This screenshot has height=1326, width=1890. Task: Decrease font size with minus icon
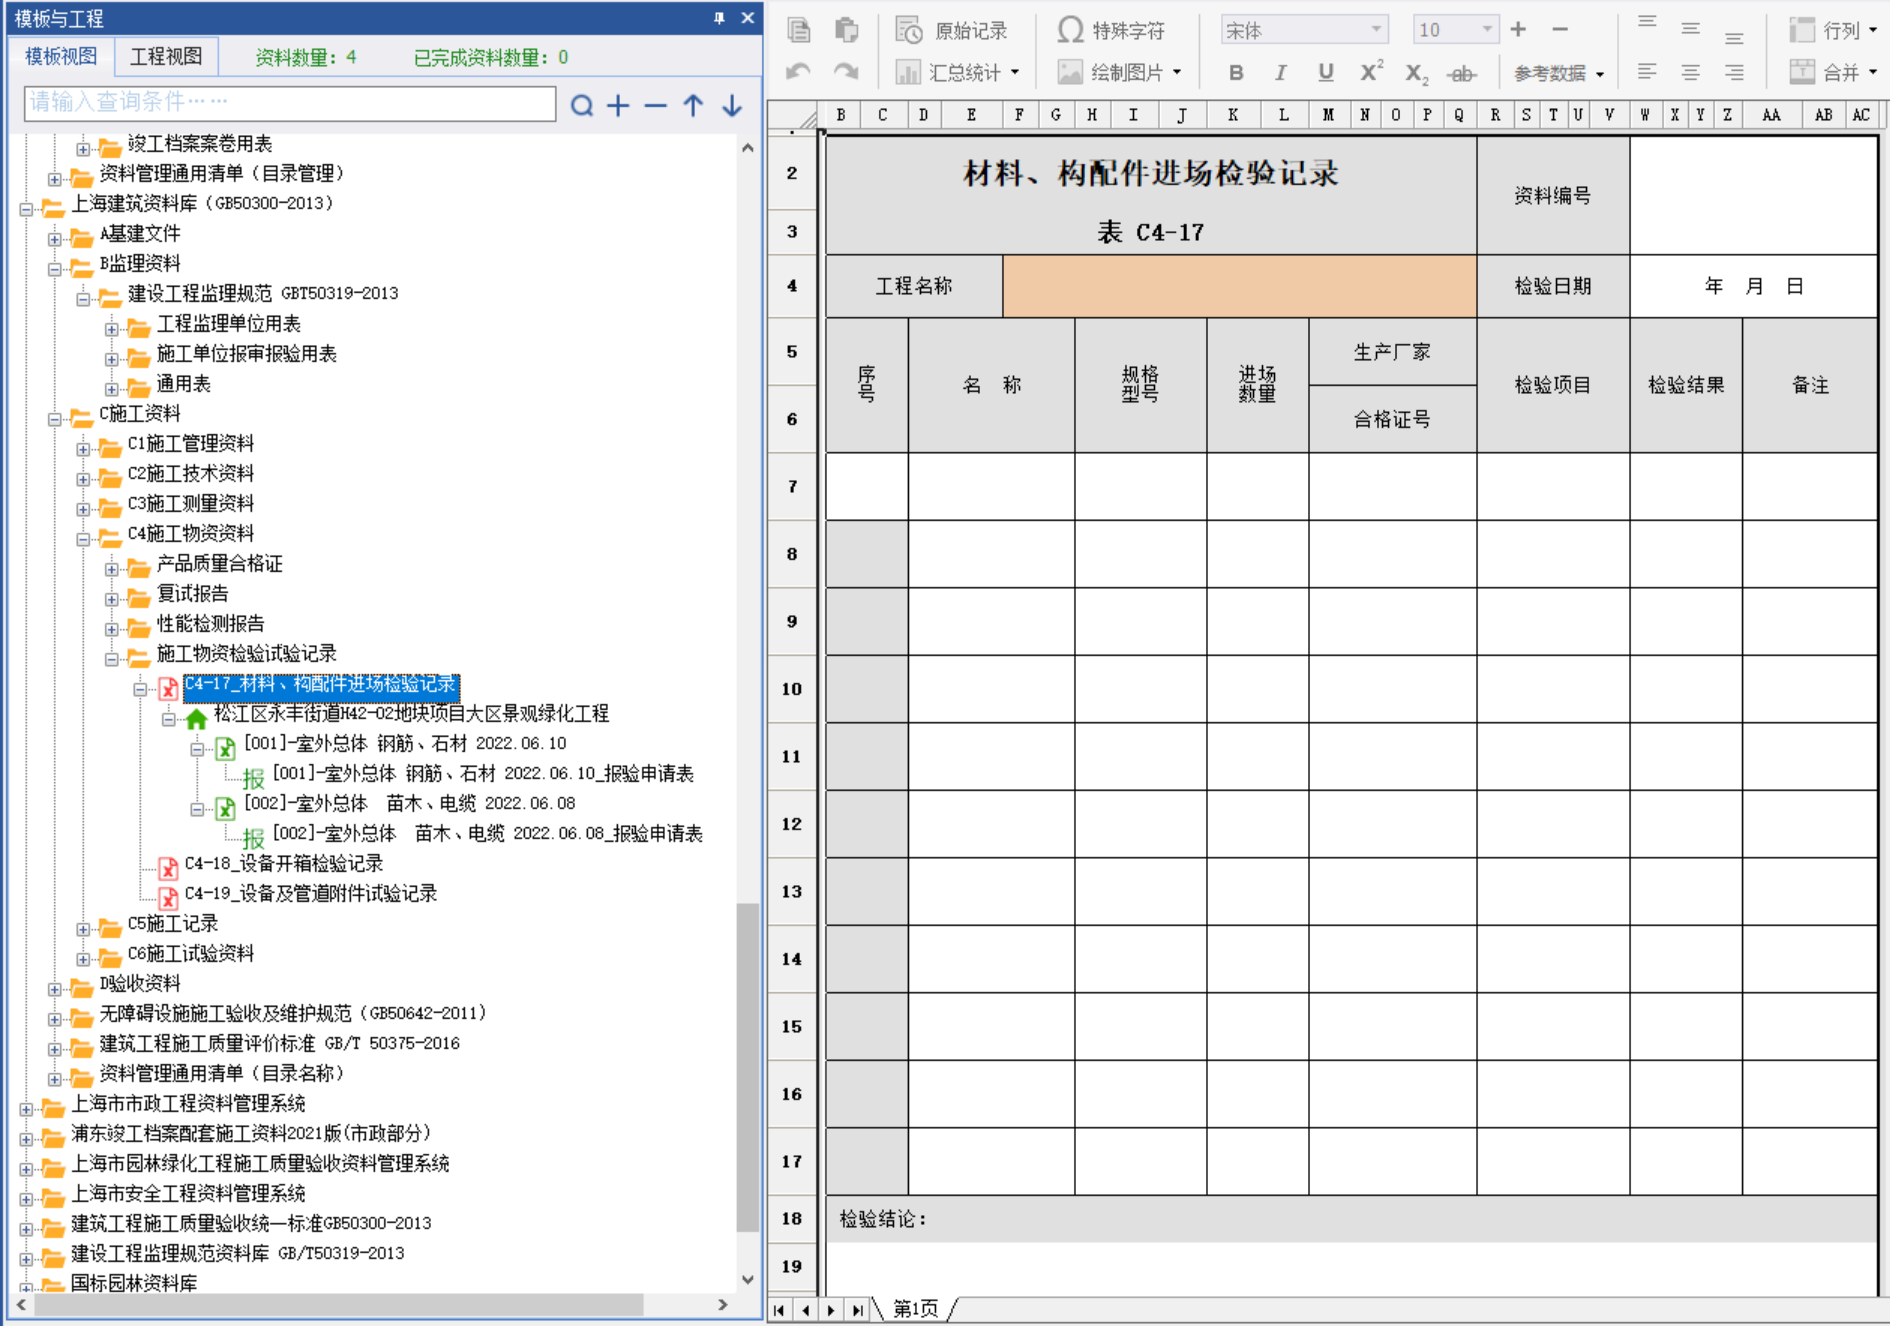(x=1560, y=30)
